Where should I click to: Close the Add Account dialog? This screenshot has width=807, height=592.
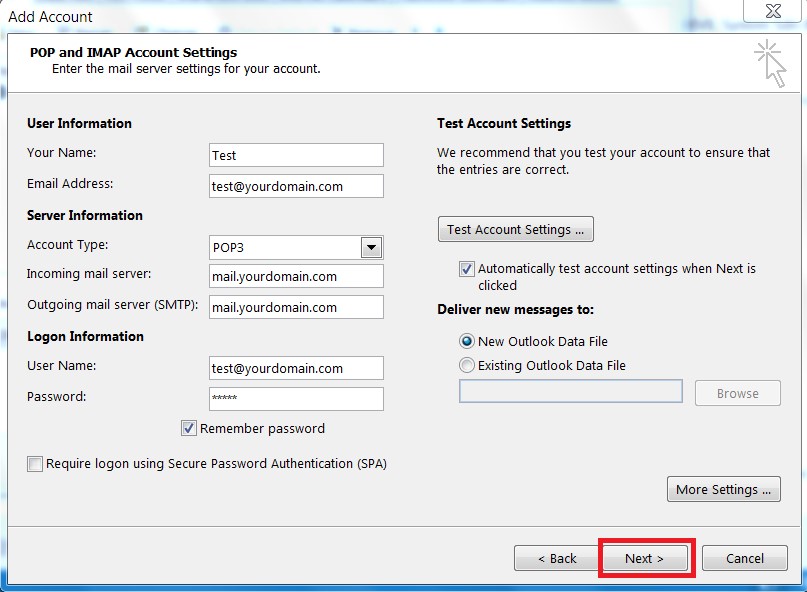point(773,11)
